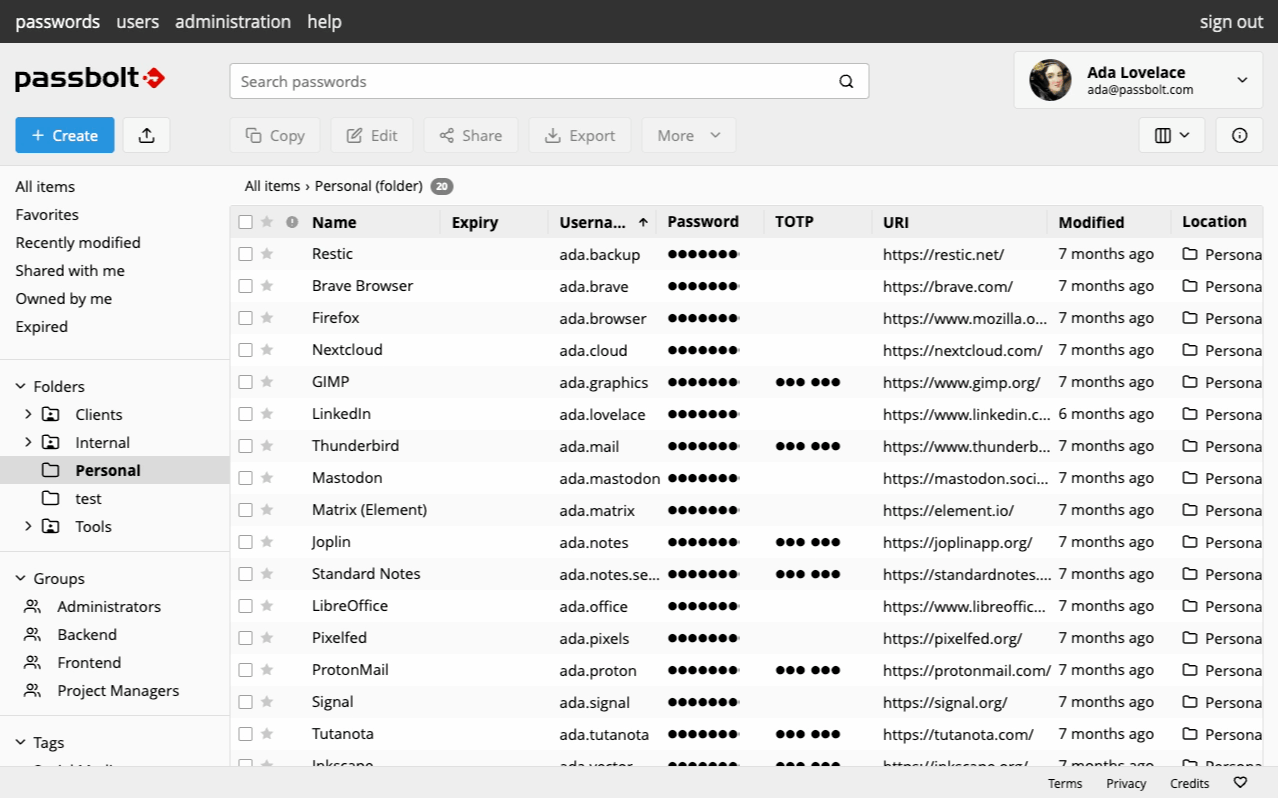Favorite the Joplin entry star

(x=267, y=542)
